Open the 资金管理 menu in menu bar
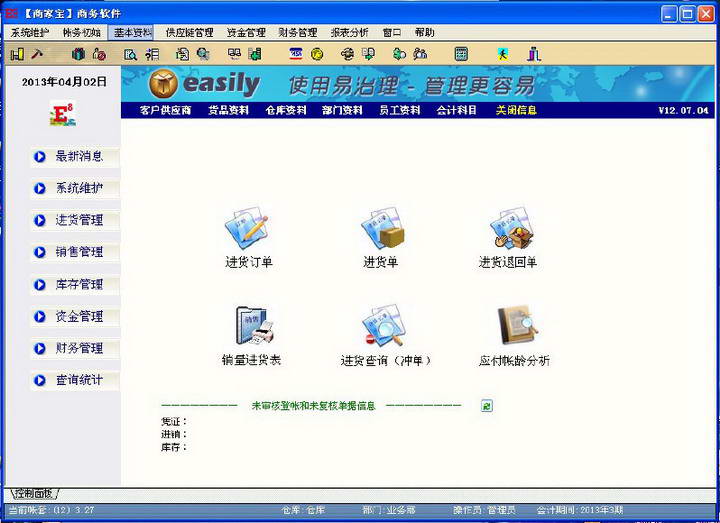 tap(246, 33)
